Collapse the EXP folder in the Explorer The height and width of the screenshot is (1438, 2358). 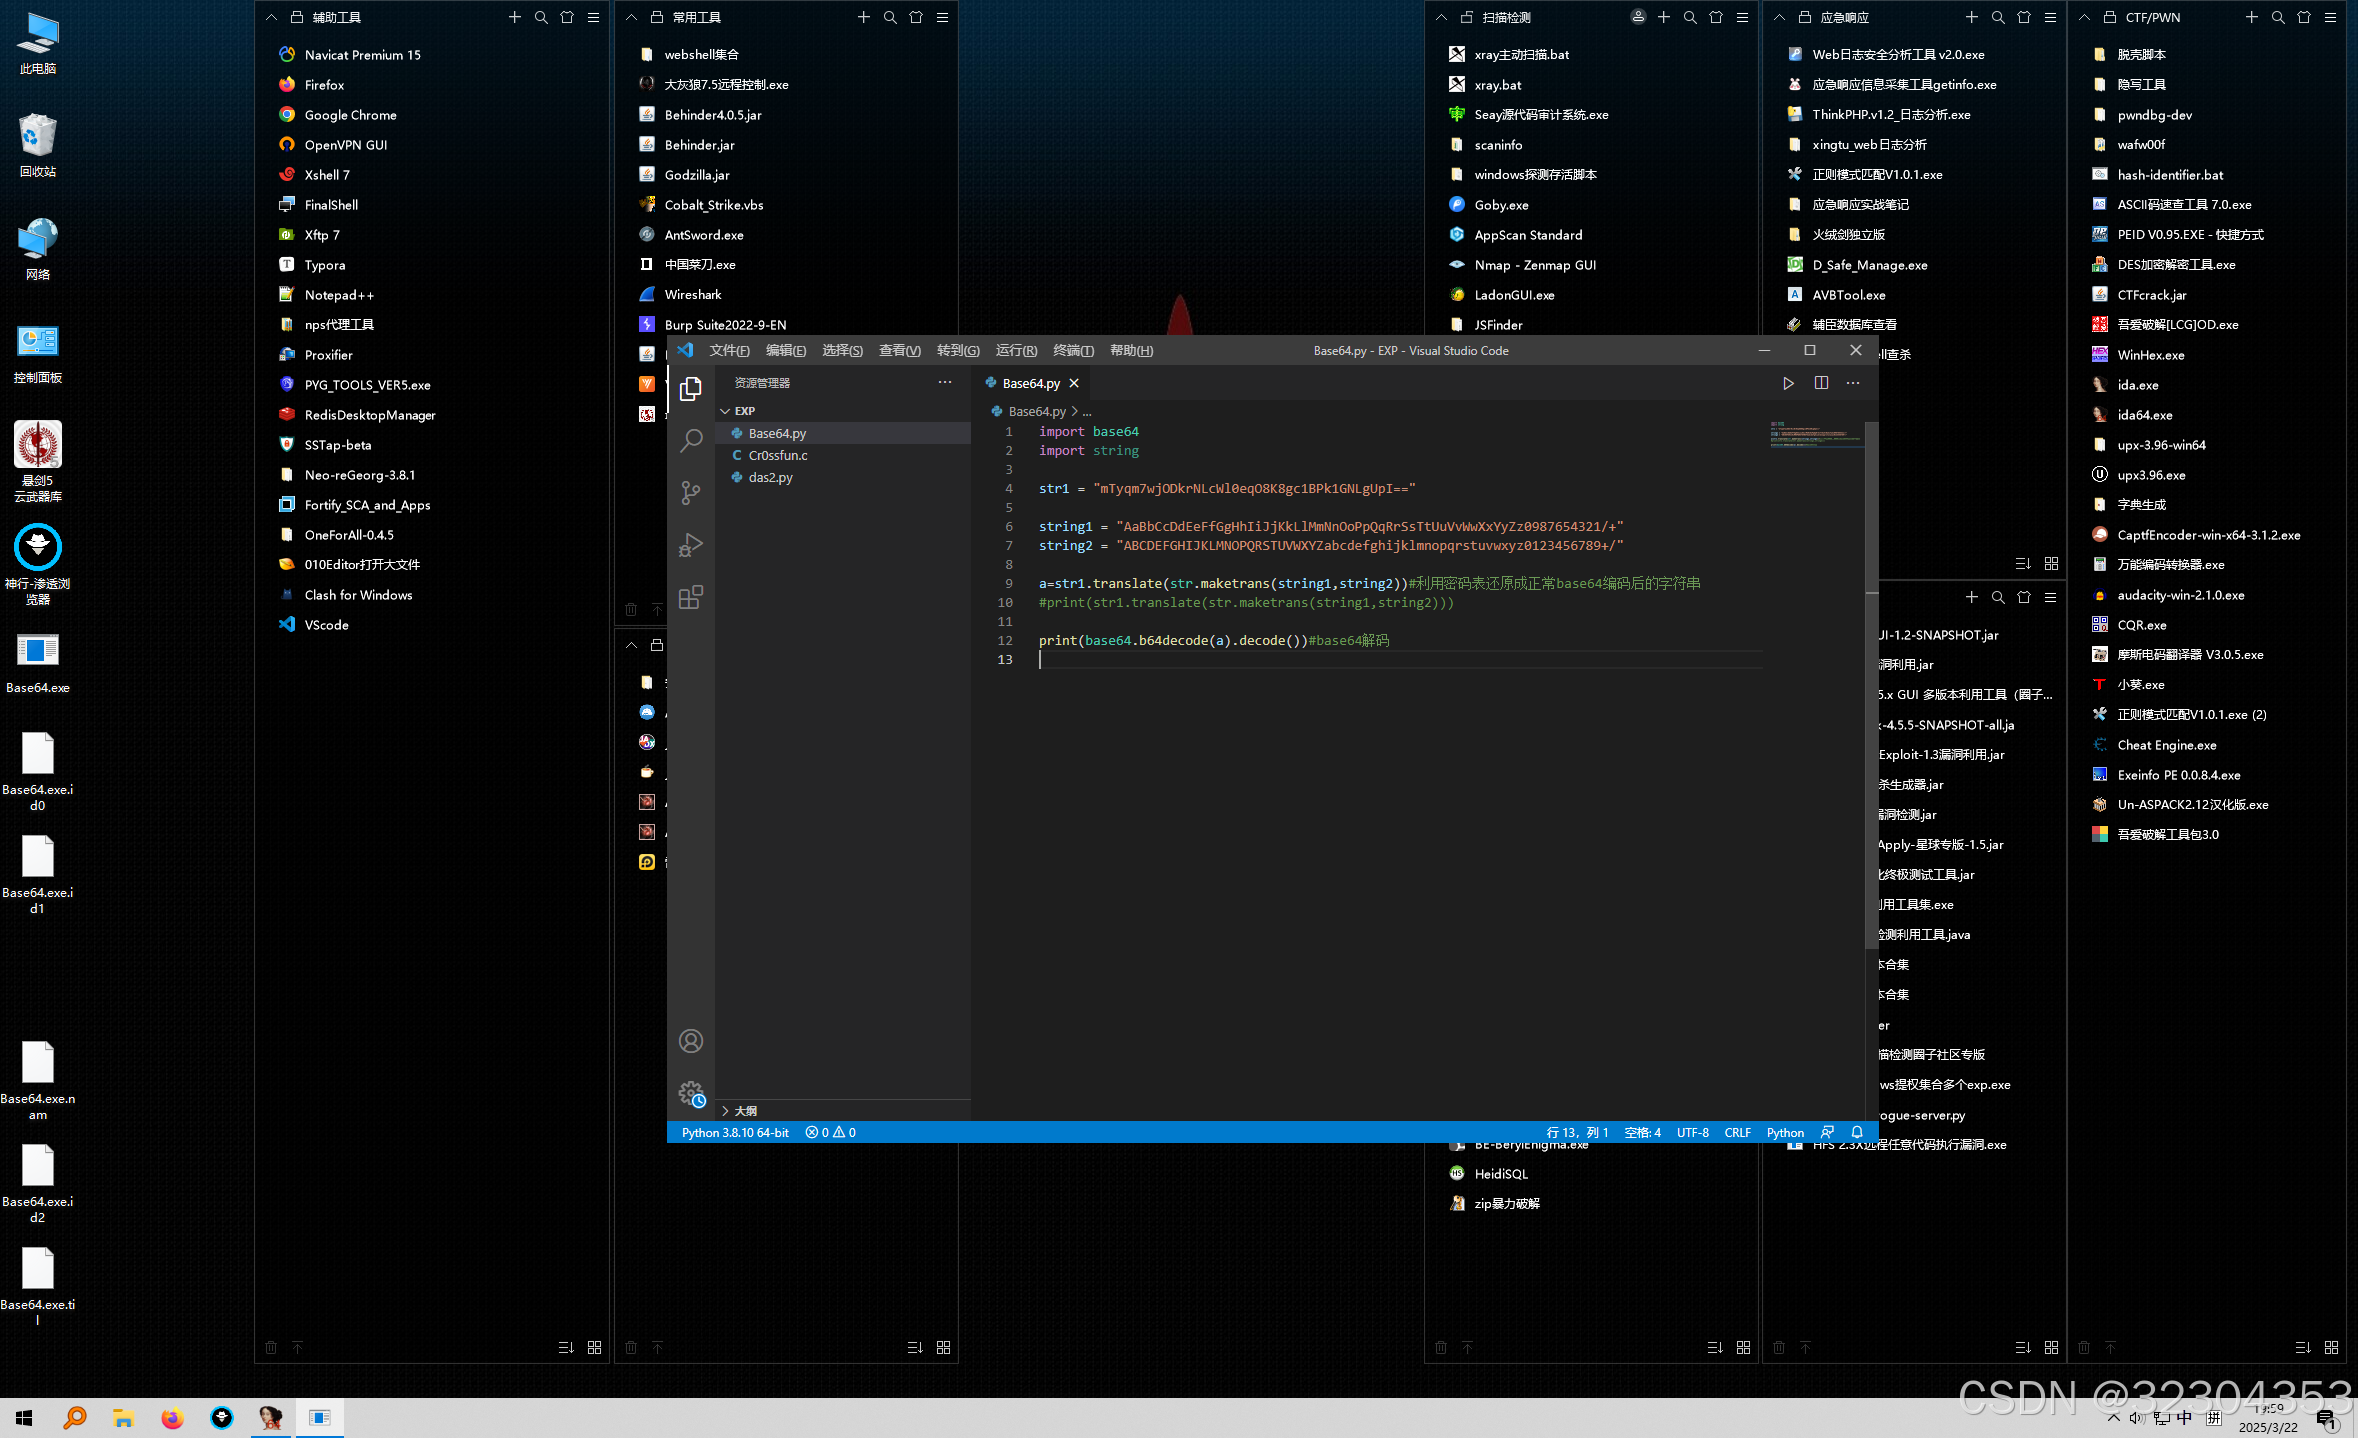pyautogui.click(x=725, y=411)
